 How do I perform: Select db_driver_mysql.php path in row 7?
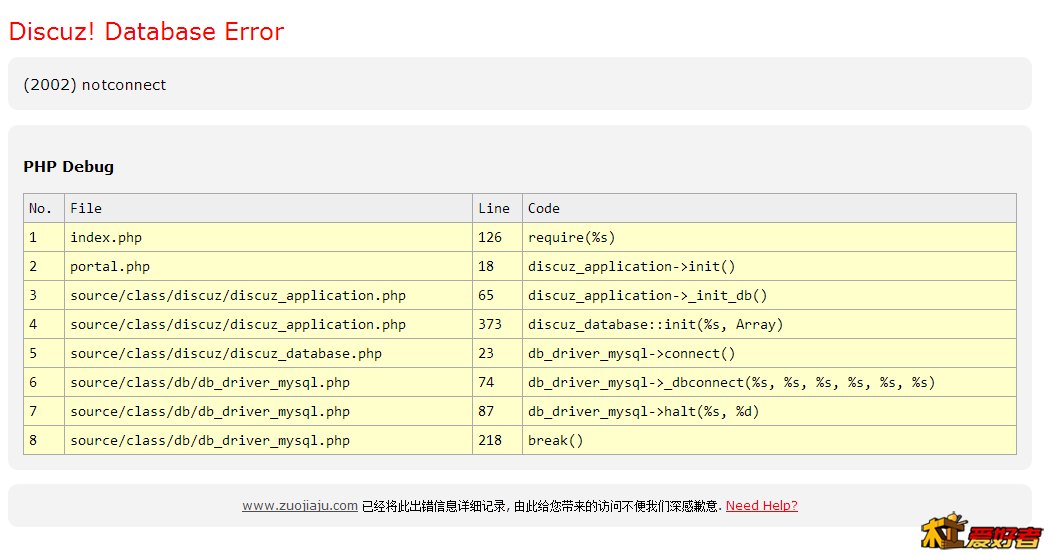point(209,412)
